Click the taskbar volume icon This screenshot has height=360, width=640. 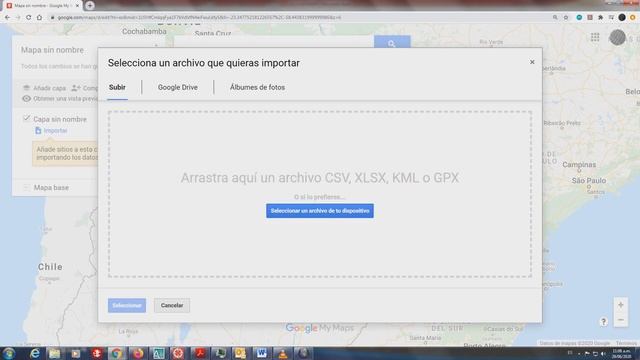[603, 353]
